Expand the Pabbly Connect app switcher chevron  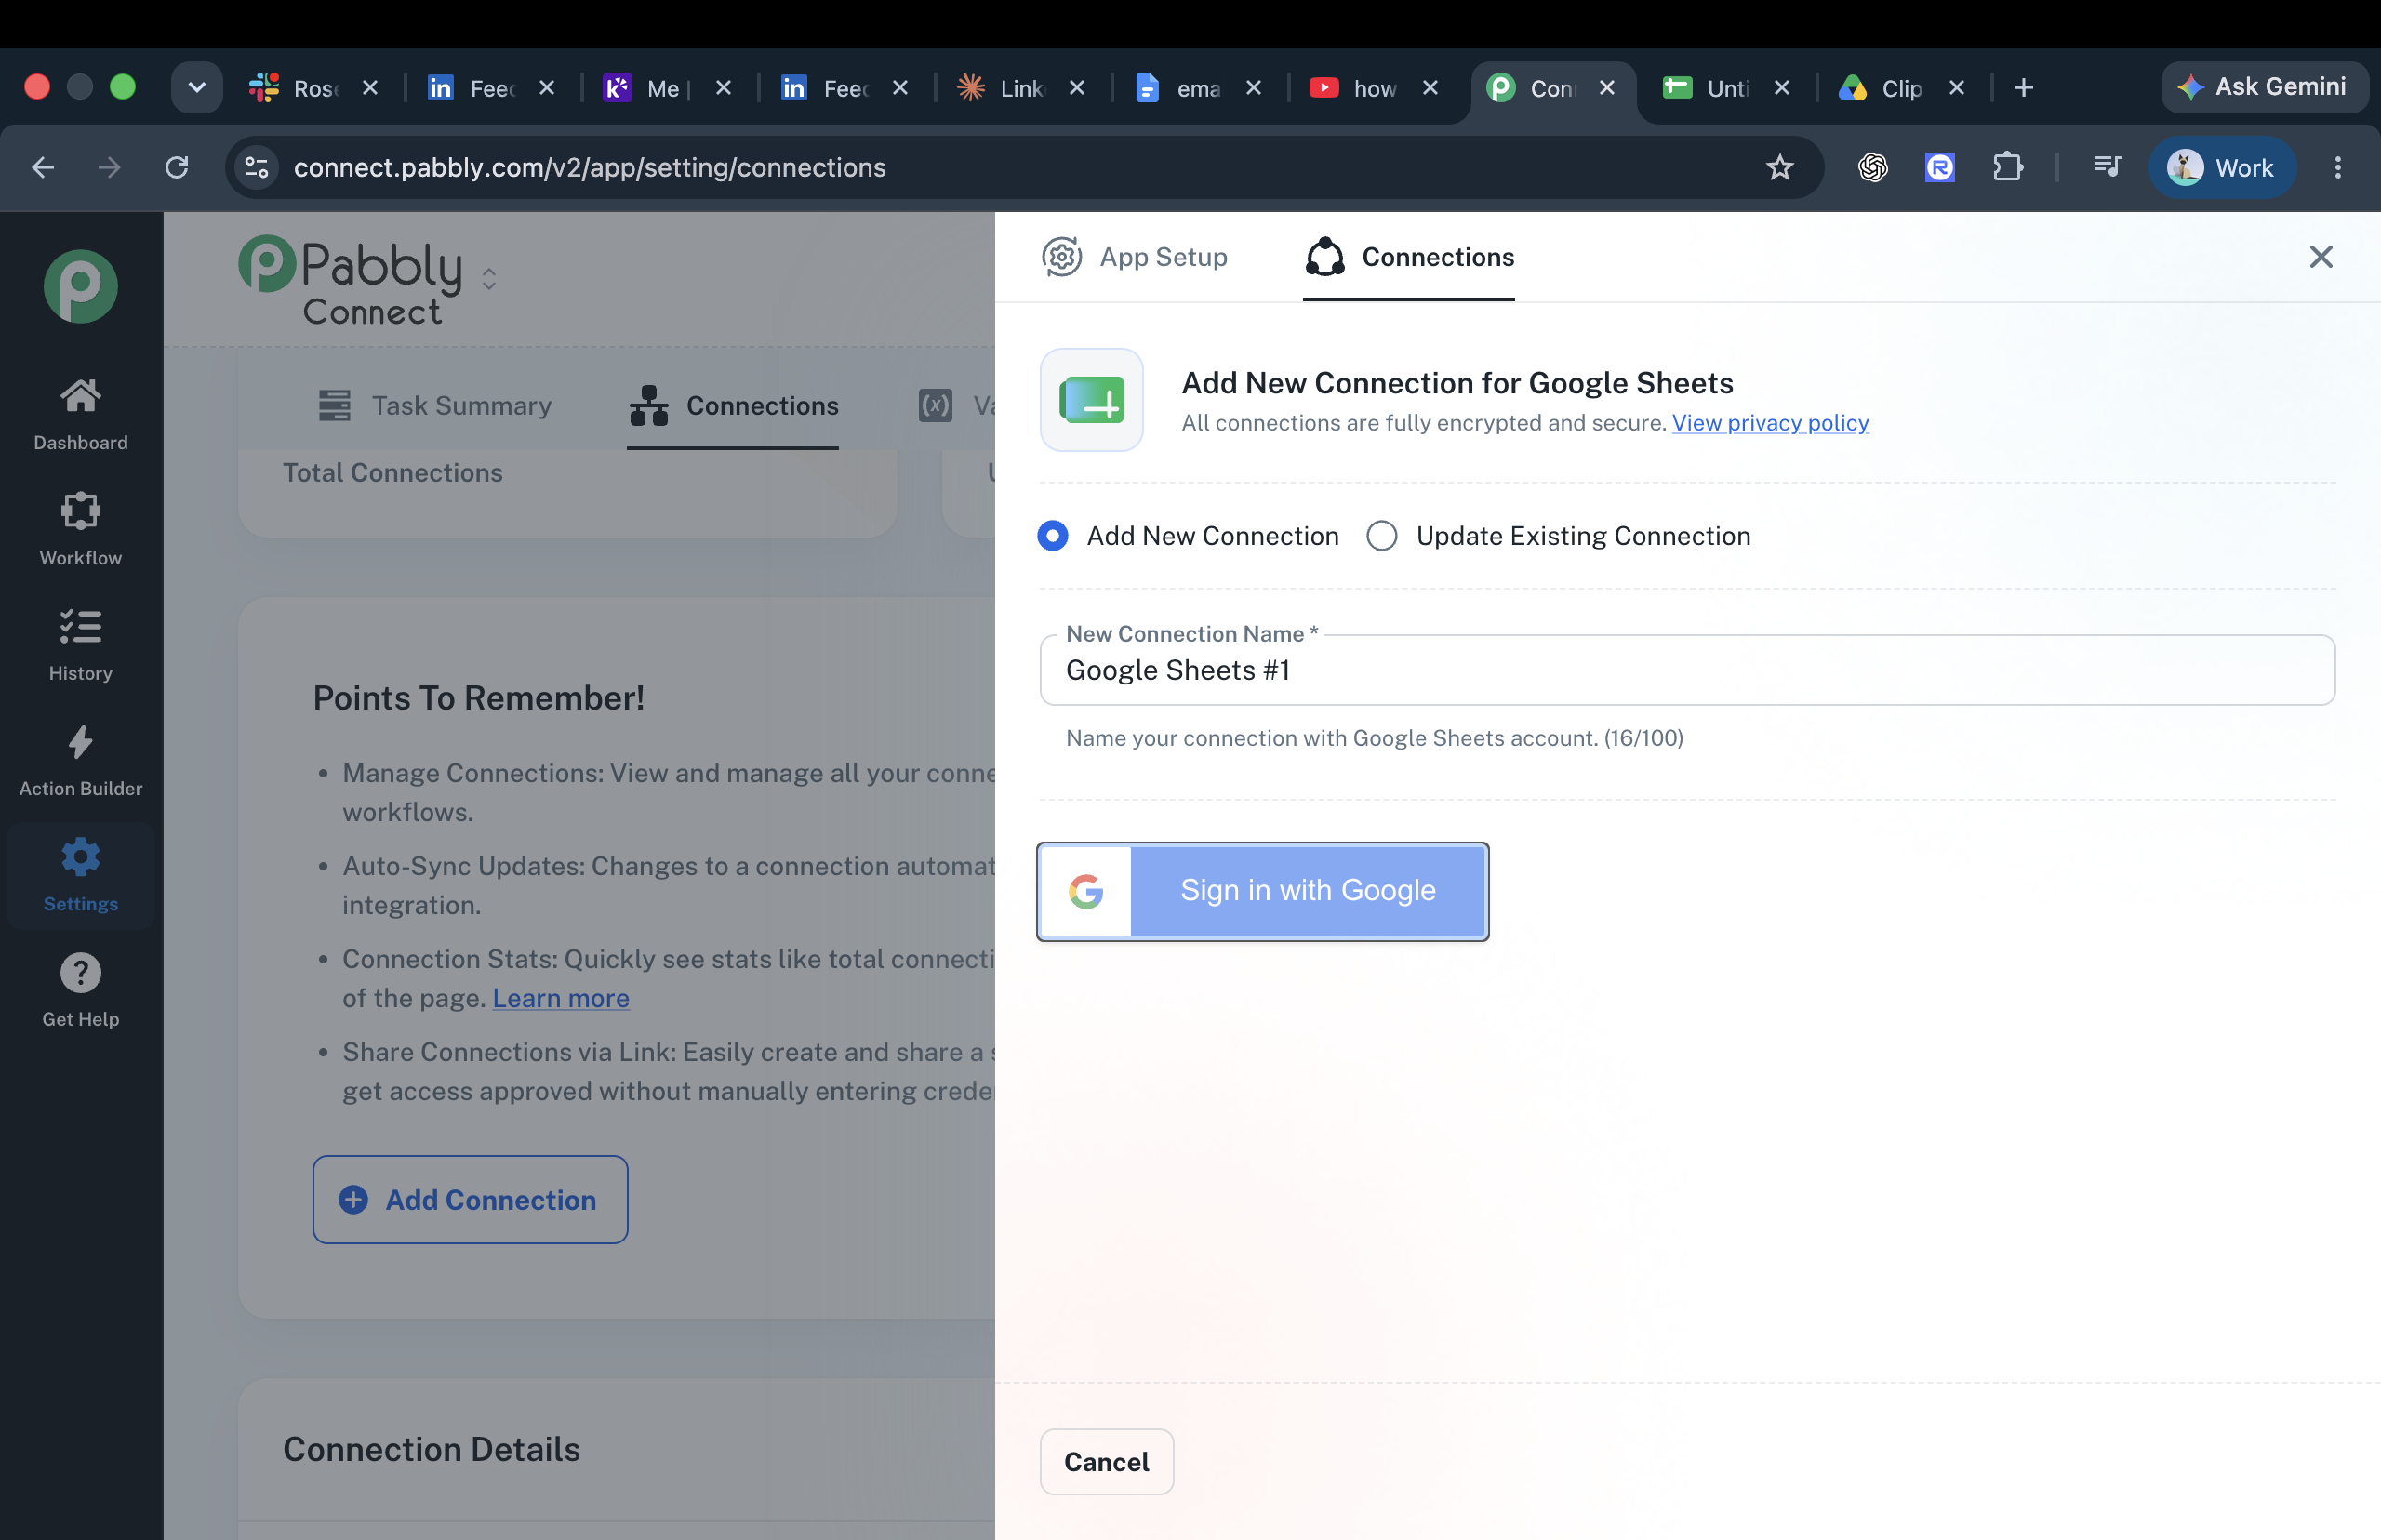(x=489, y=279)
